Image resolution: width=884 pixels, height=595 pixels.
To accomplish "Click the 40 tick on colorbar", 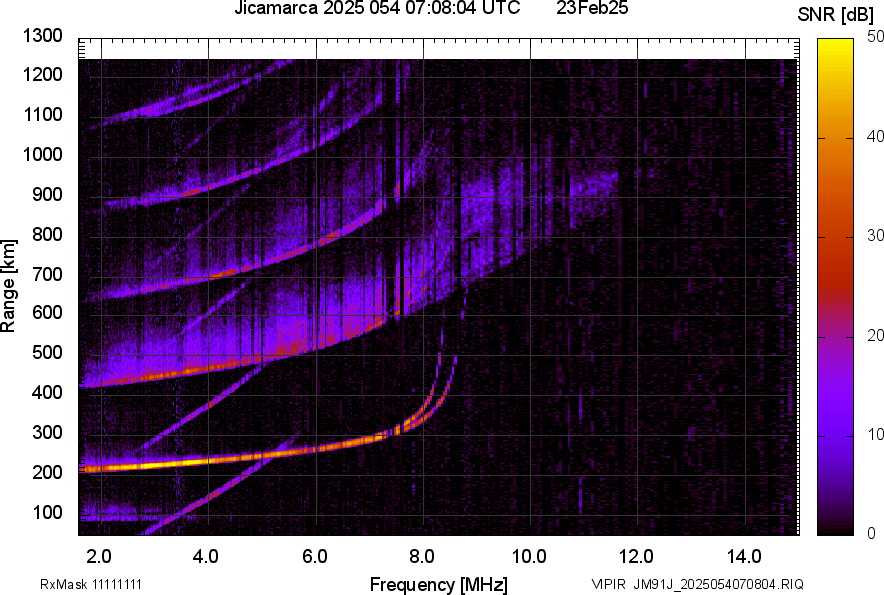I will pos(875,136).
